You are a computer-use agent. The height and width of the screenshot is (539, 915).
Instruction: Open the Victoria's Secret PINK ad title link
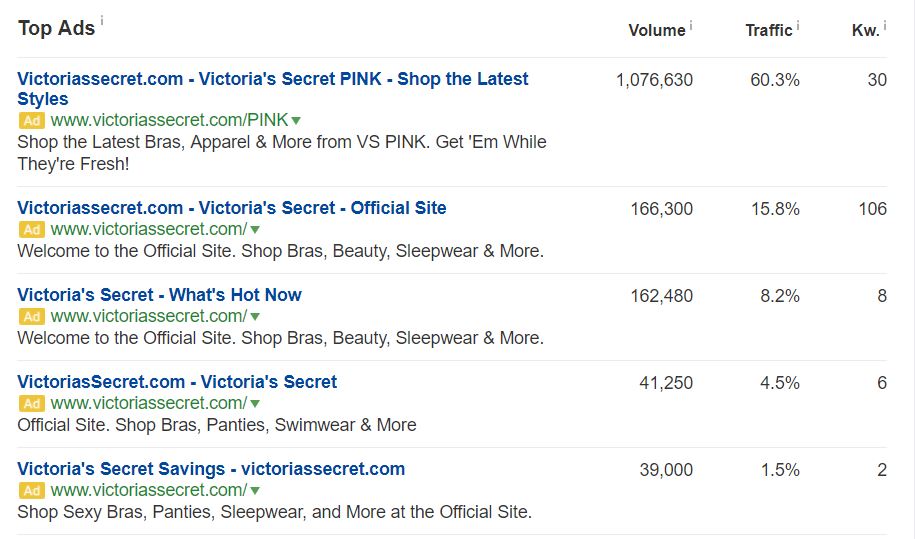coord(273,89)
